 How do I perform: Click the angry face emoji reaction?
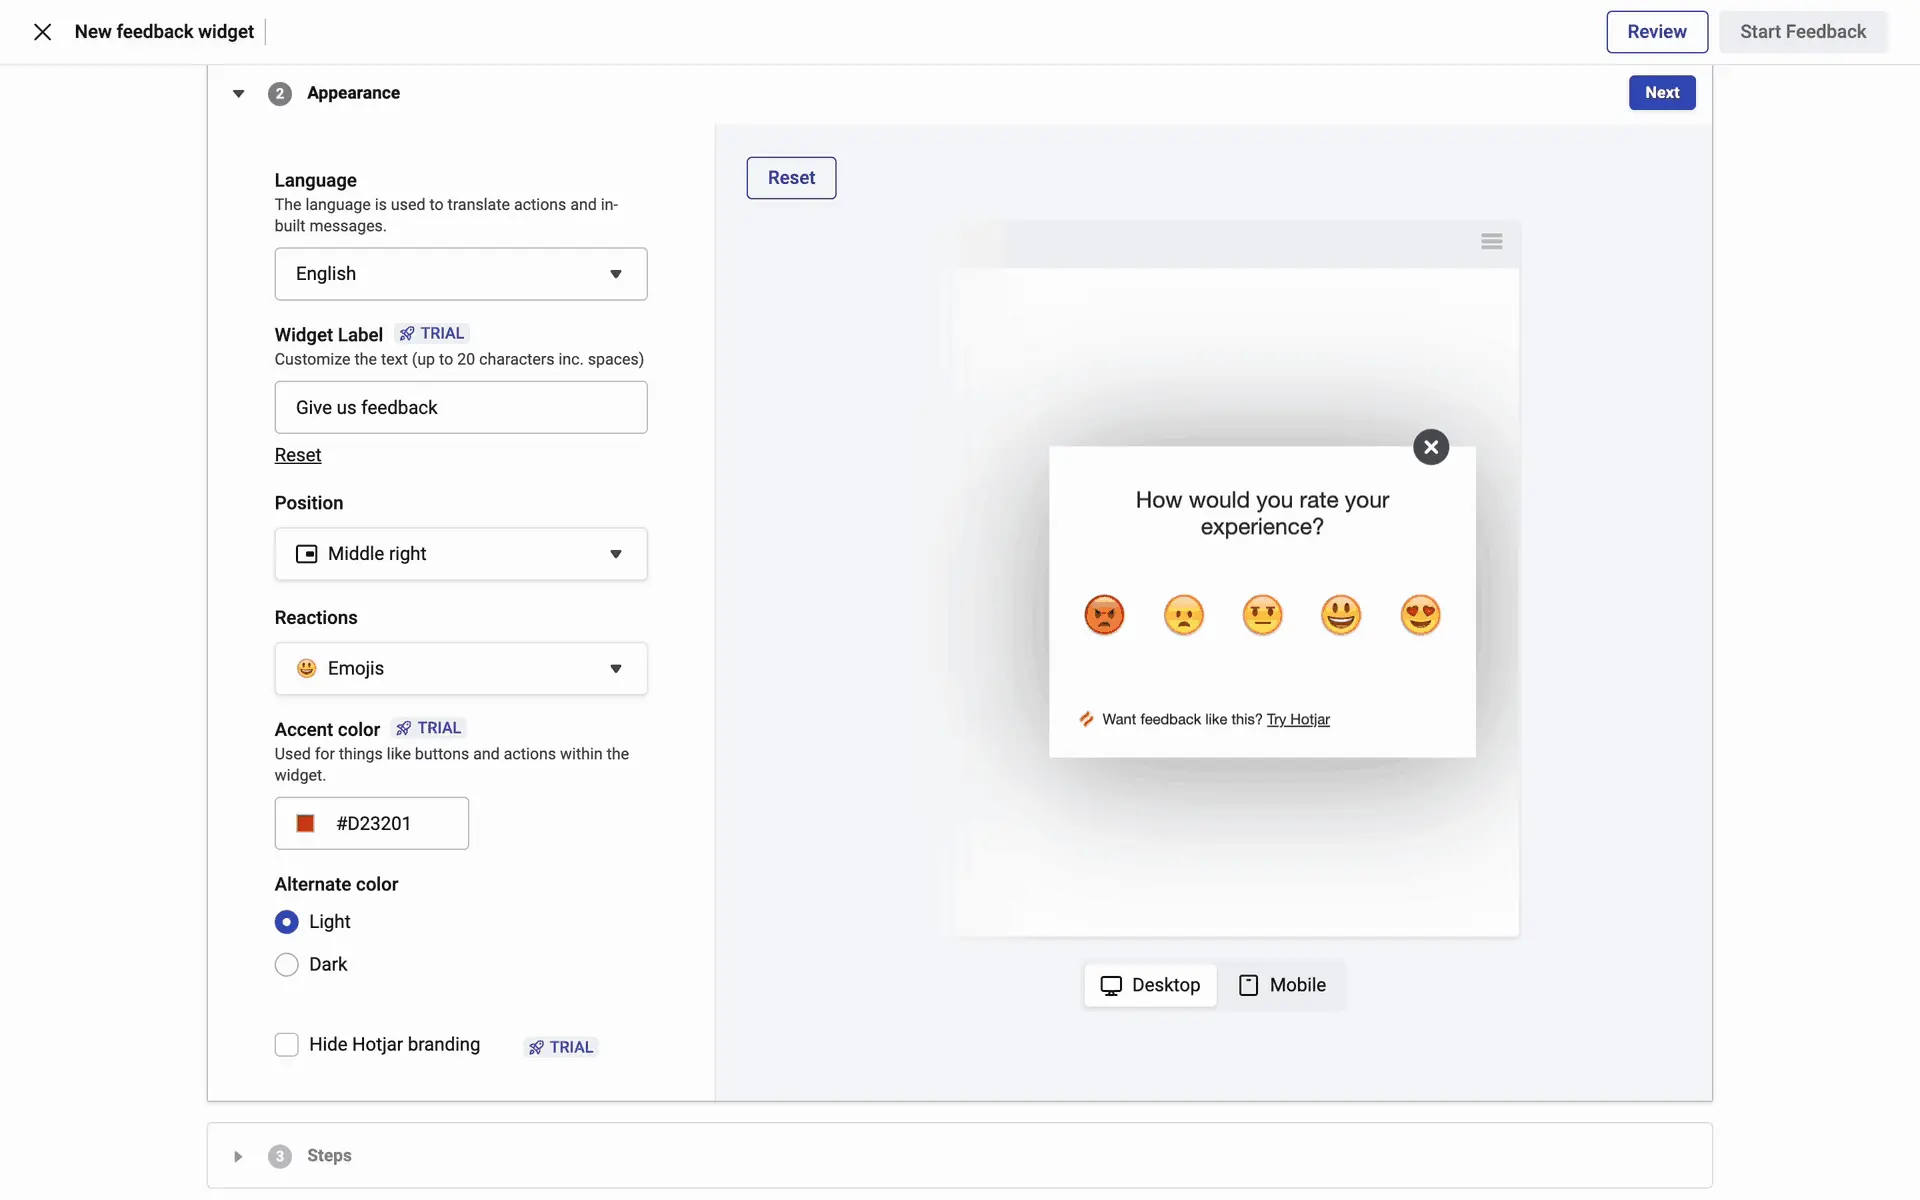point(1104,614)
